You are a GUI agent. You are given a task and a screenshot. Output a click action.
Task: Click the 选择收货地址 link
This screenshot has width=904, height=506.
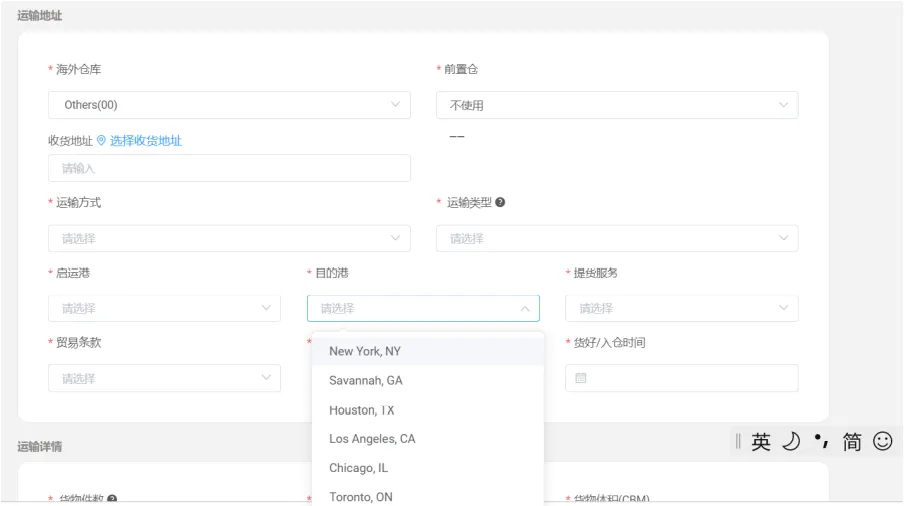[146, 141]
